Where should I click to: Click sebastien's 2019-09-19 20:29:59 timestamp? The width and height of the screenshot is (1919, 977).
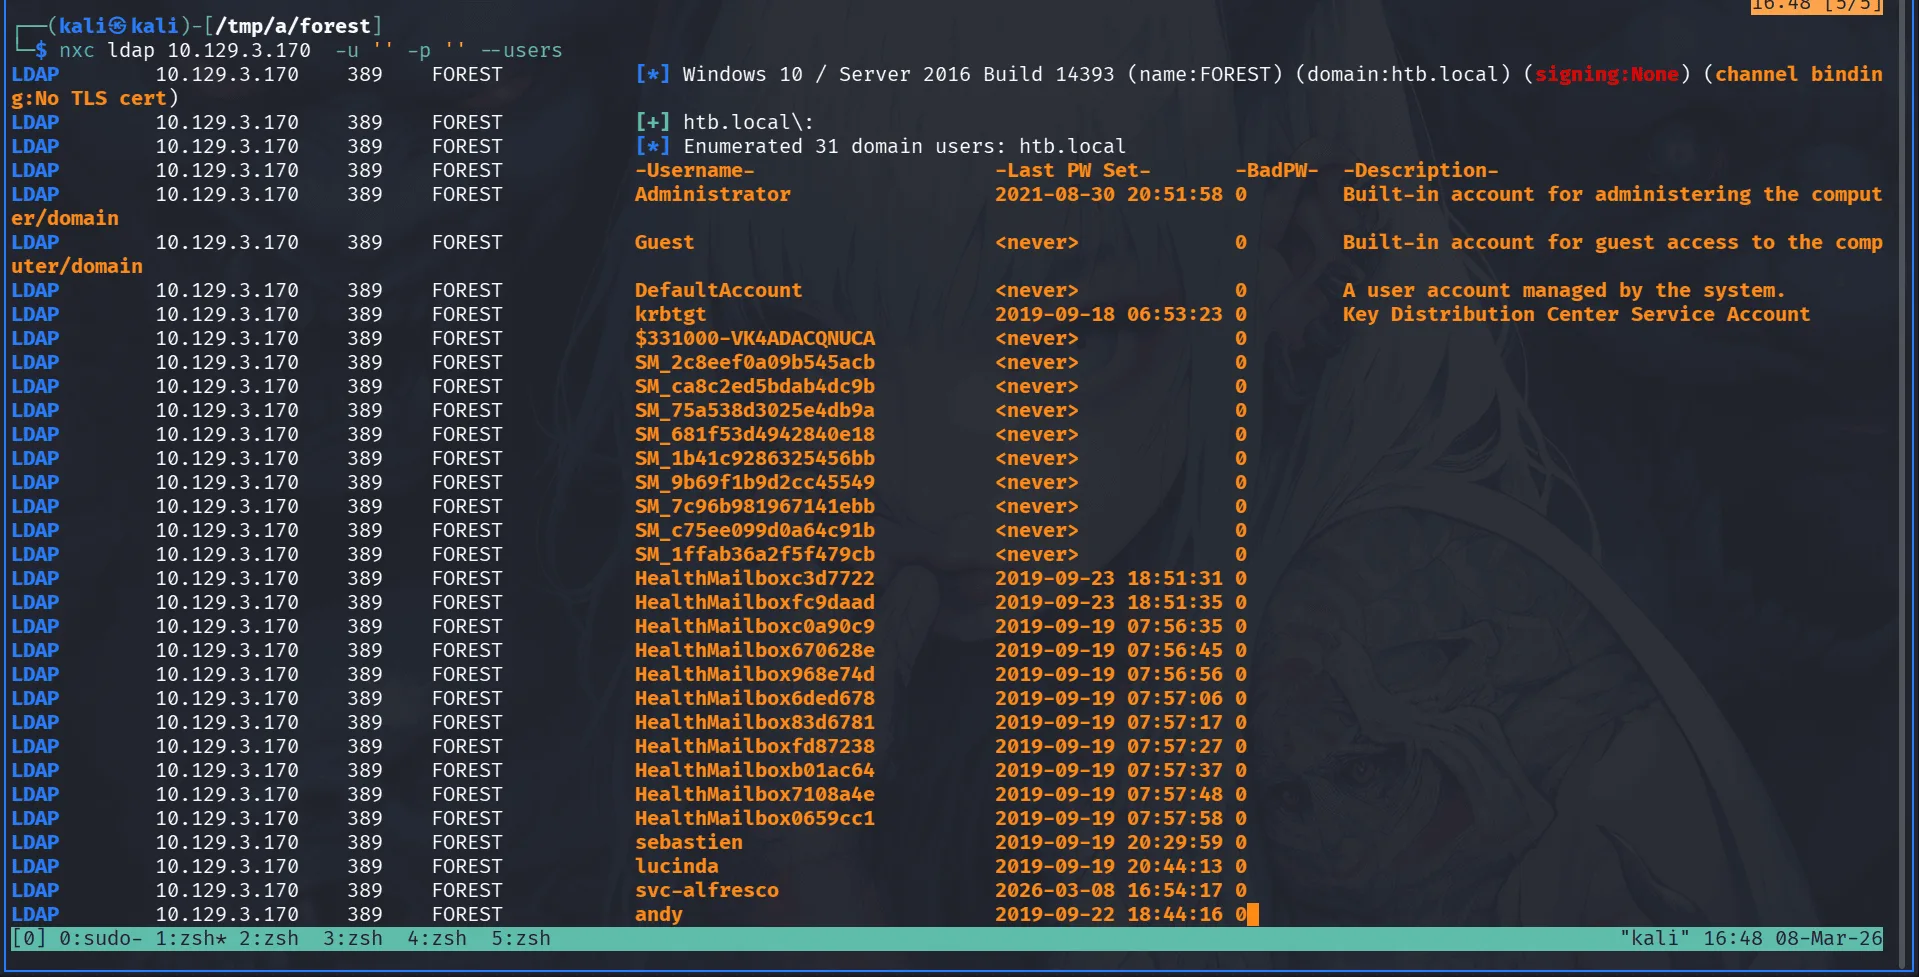1108,842
